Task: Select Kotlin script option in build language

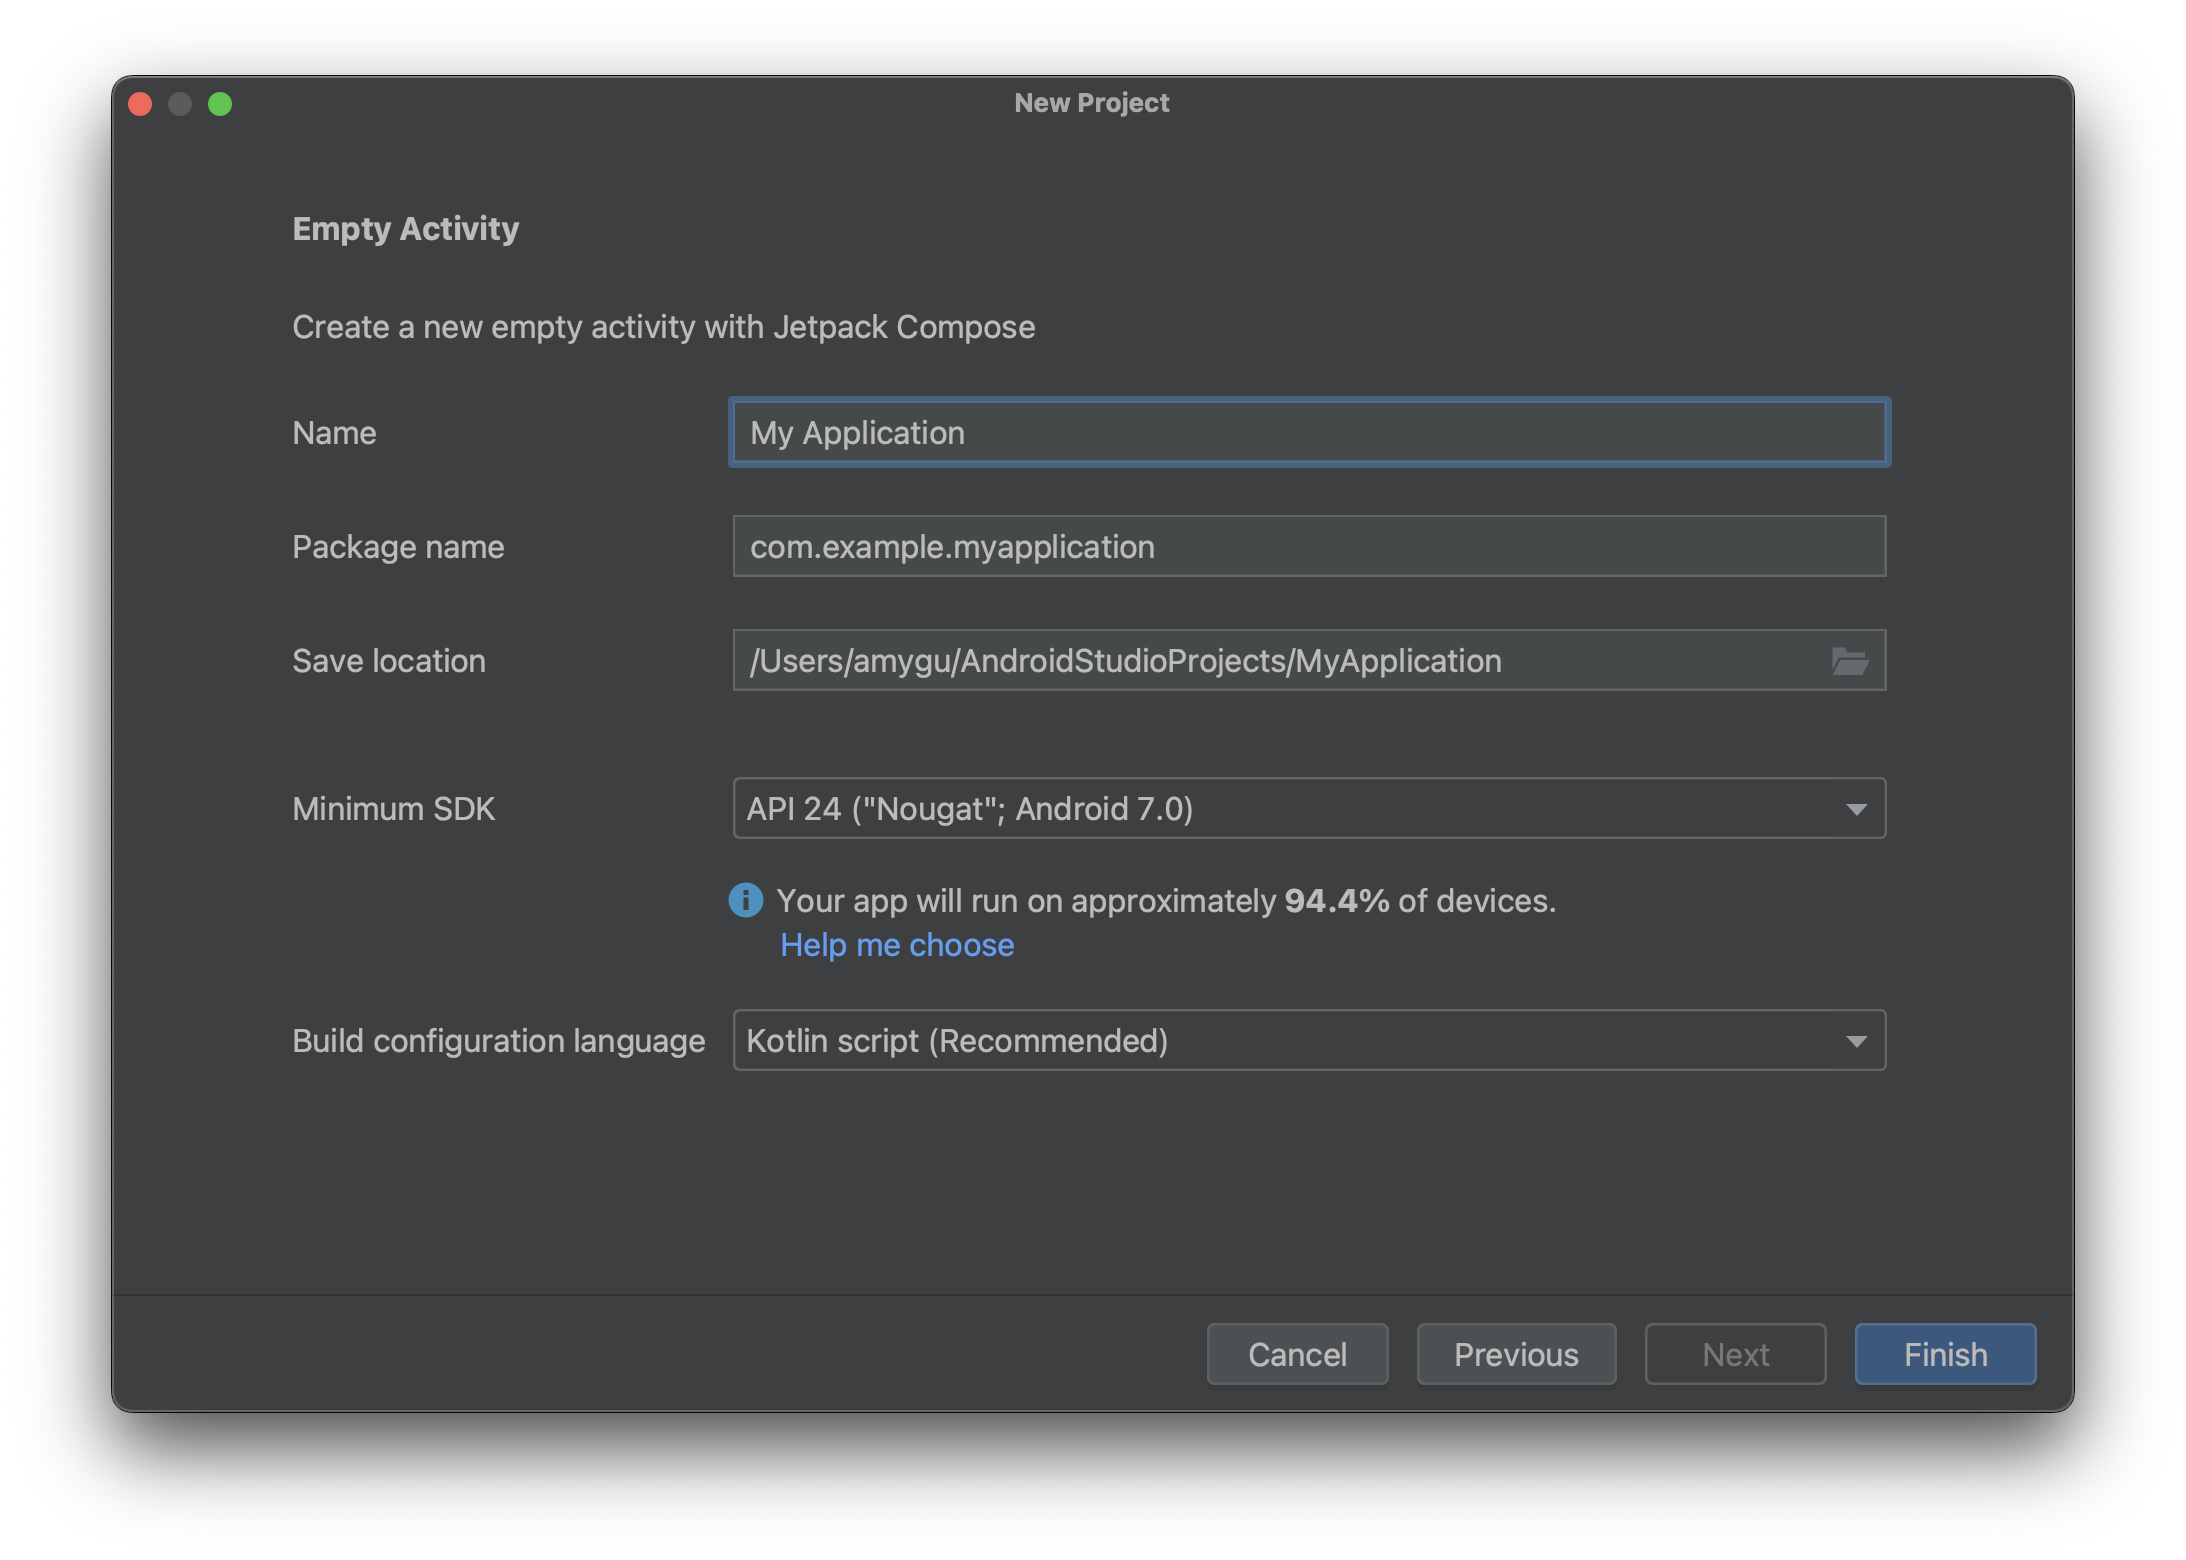Action: (x=1308, y=1038)
